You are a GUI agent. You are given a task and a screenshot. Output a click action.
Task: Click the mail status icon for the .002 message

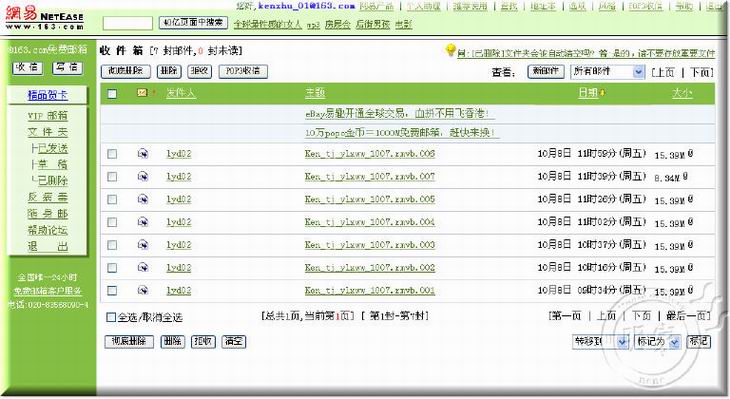coord(143,268)
